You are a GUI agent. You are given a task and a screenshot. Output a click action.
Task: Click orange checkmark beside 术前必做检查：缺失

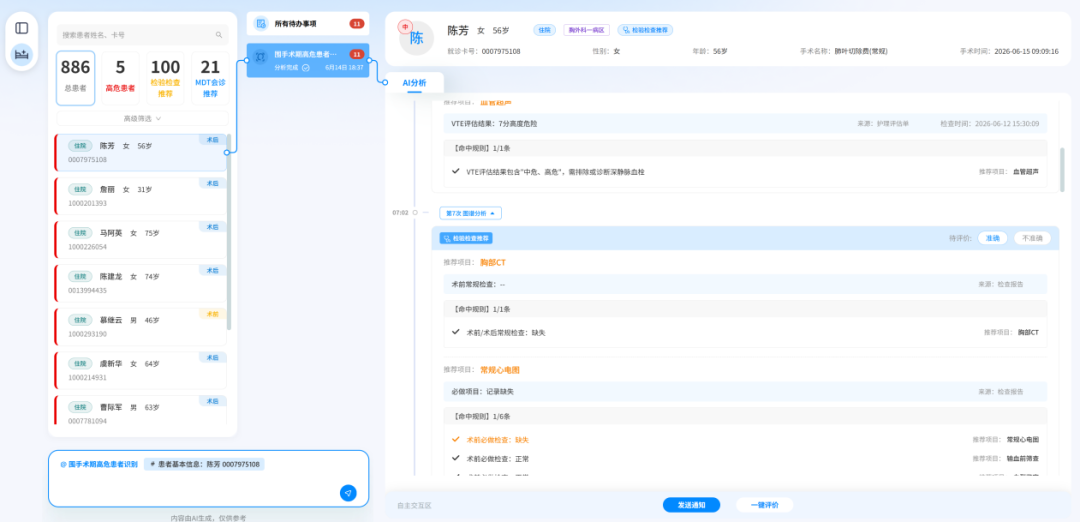[455, 439]
